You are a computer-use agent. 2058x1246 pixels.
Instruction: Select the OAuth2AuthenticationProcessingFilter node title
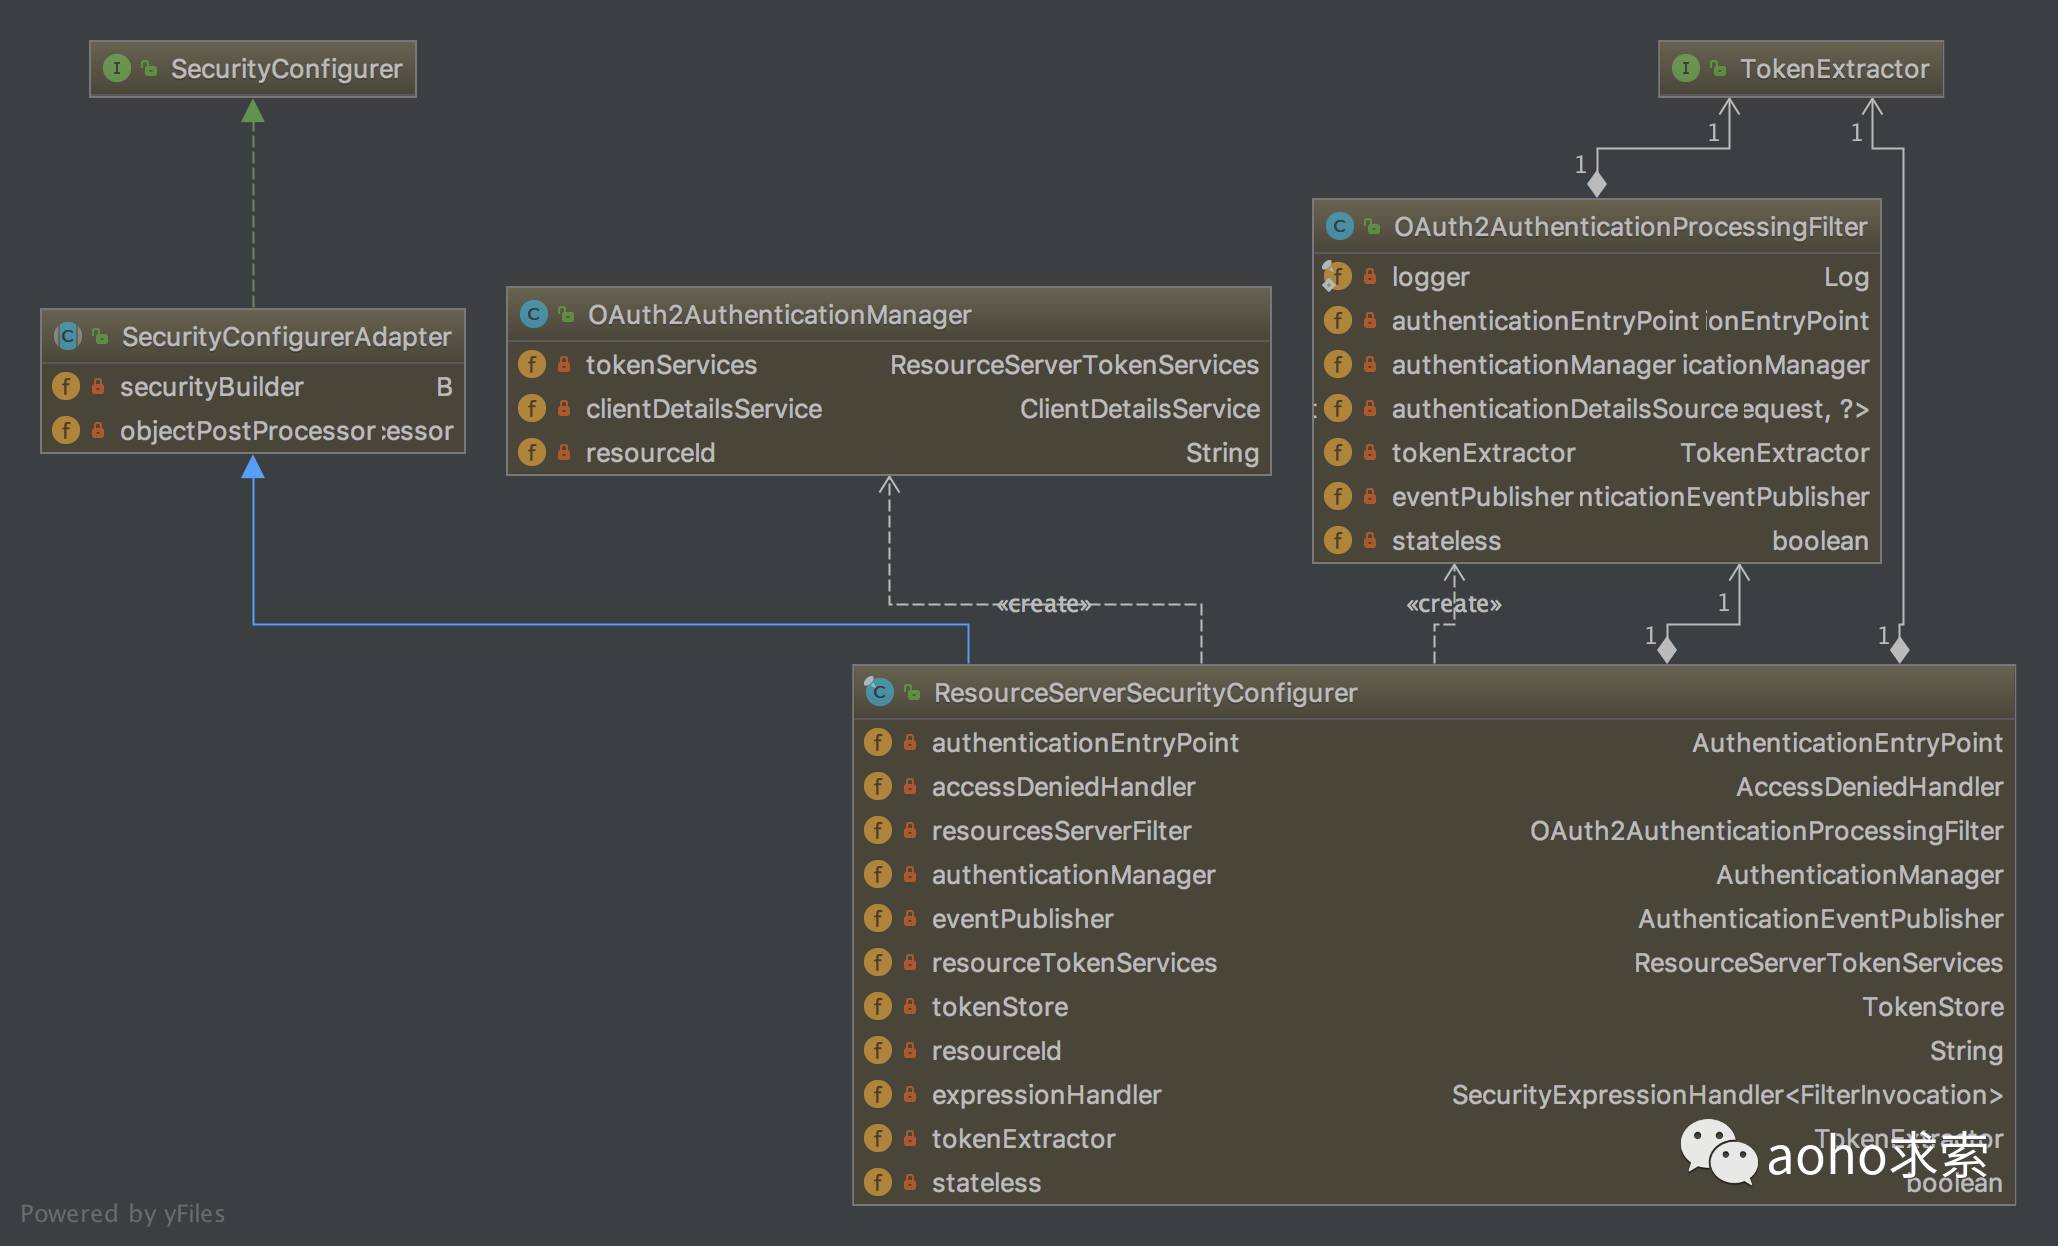coord(1629,227)
